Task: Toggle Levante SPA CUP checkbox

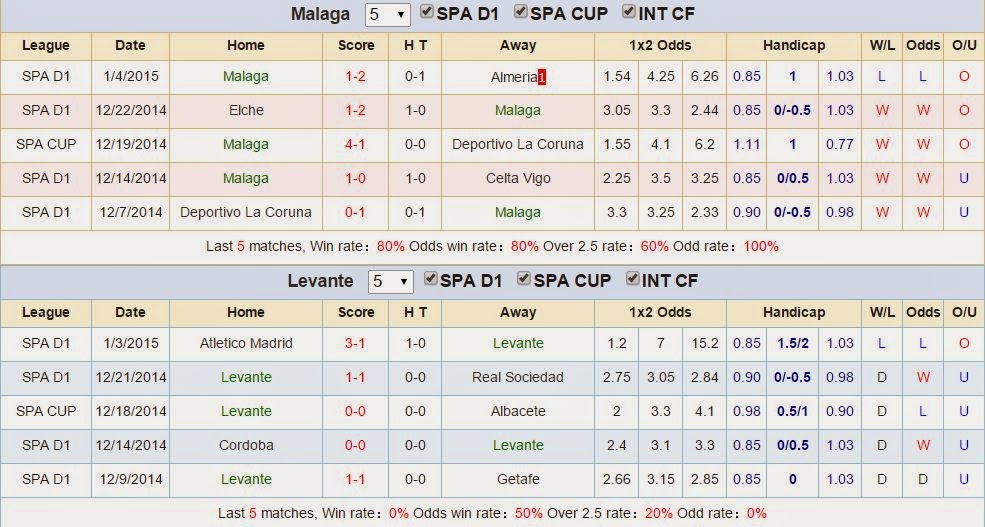Action: point(524,278)
